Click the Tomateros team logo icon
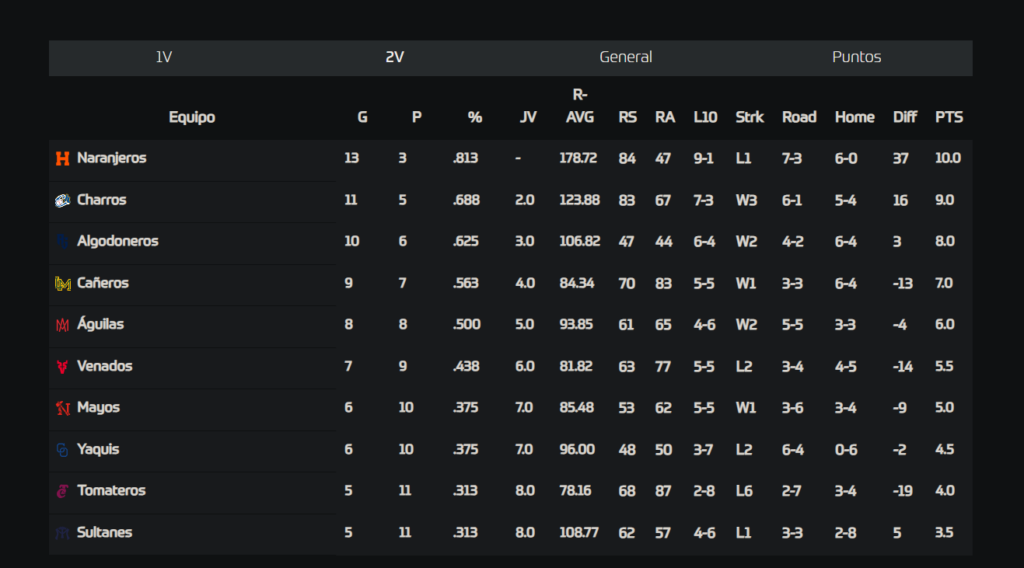Image resolution: width=1024 pixels, height=568 pixels. pos(63,491)
